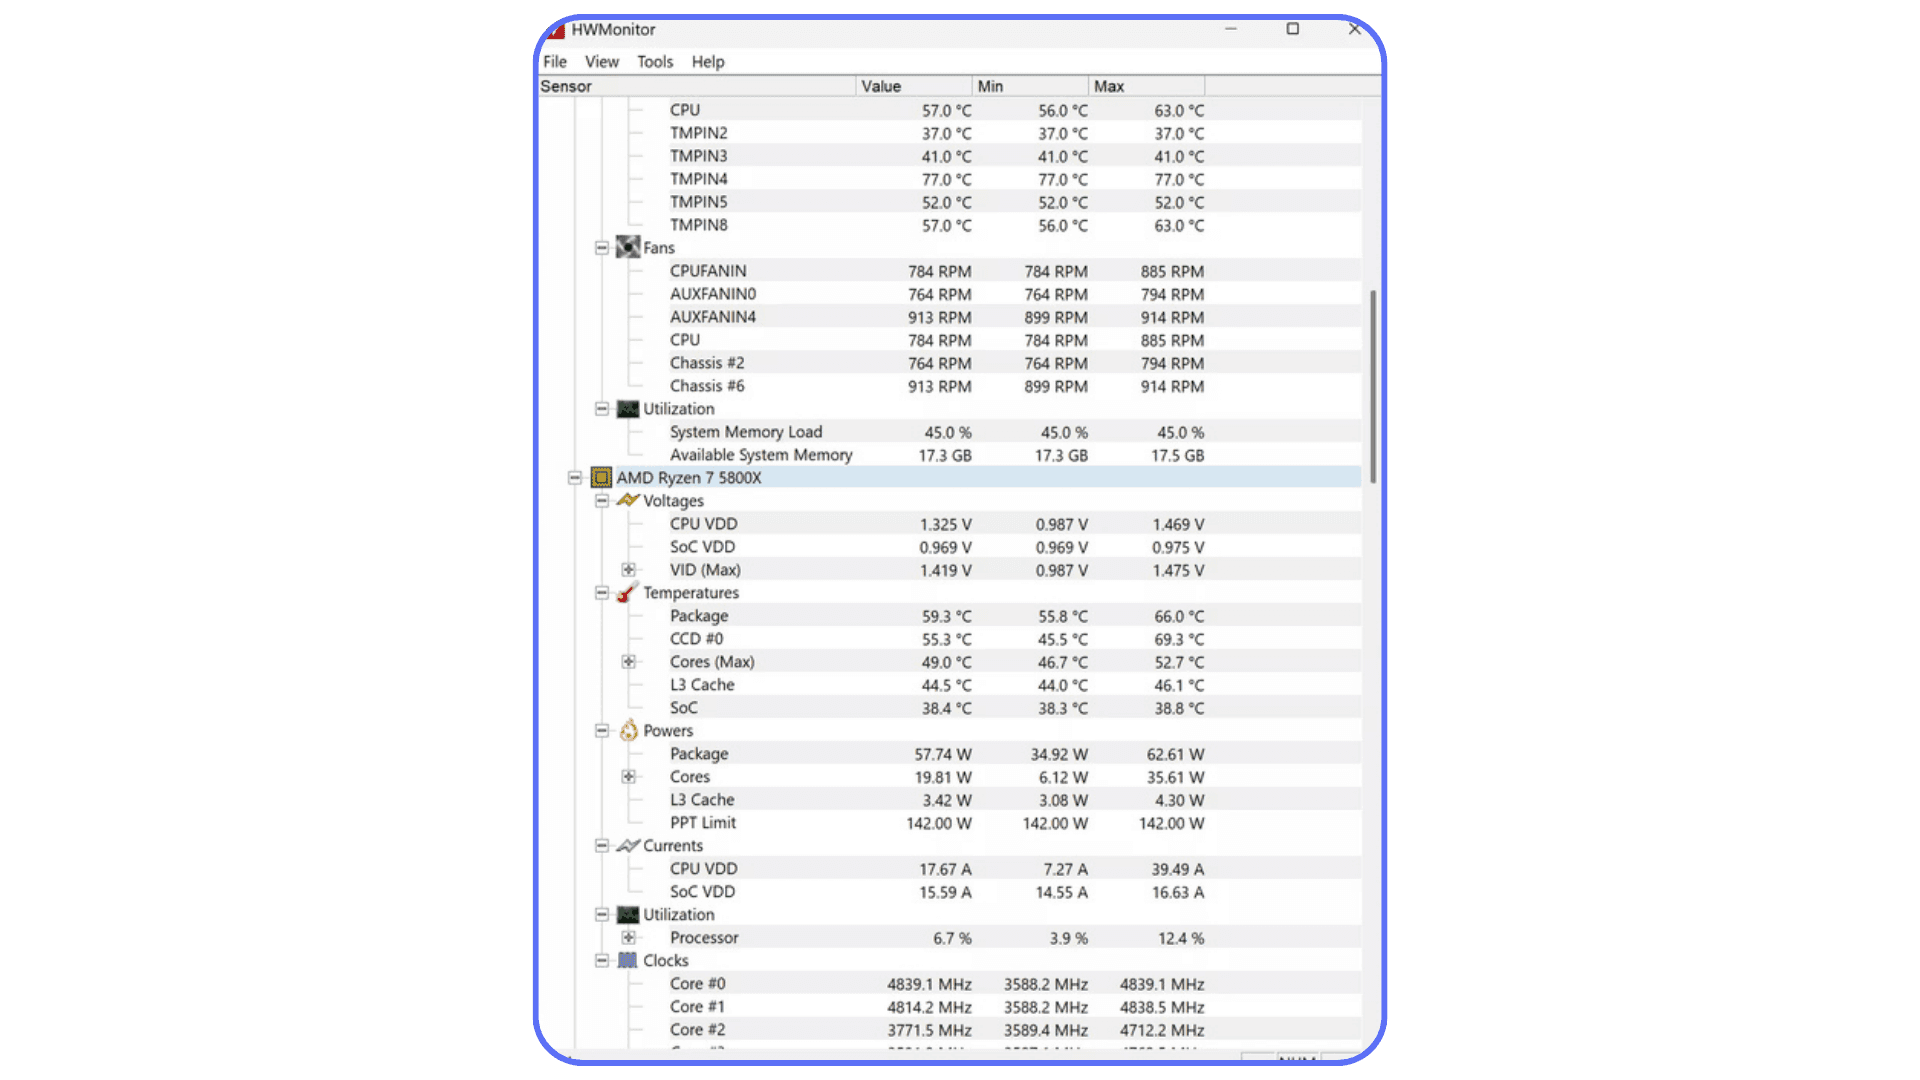Viewport: 1920px width, 1080px height.
Task: Open the View menu
Action: 602,62
